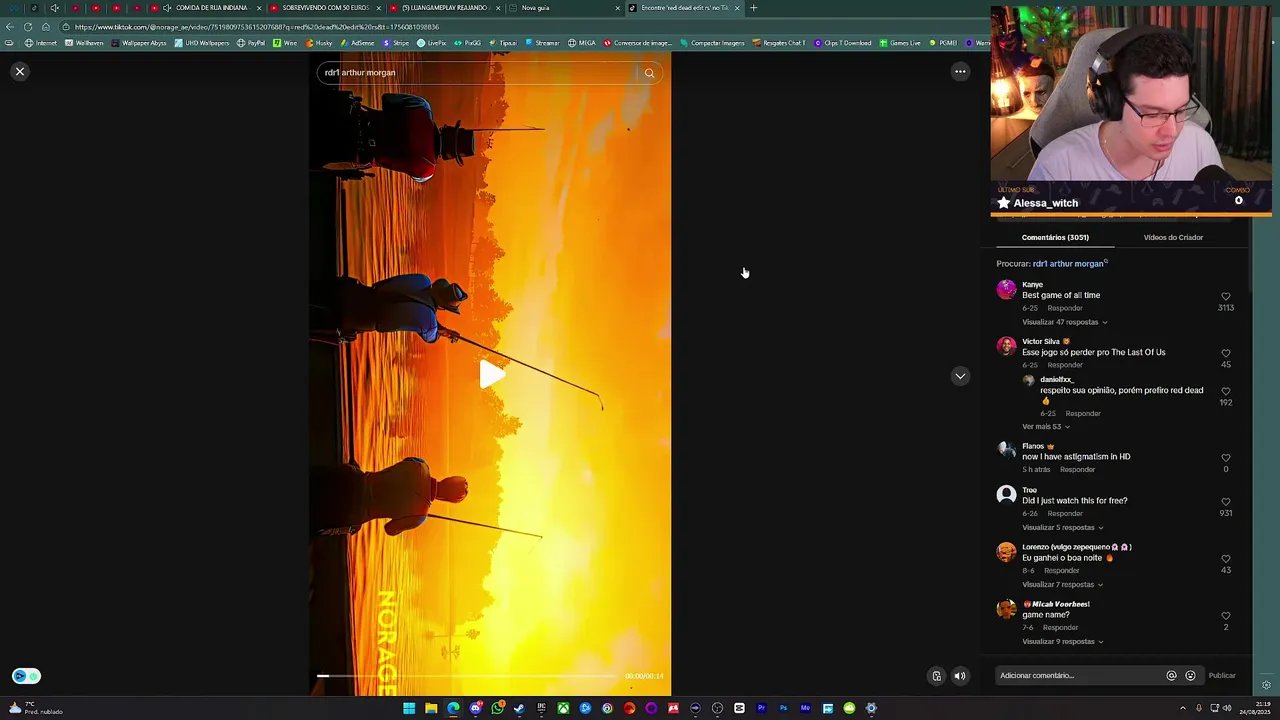Viewport: 1280px width, 720px height.
Task: Play the video with the center play button
Action: [x=491, y=375]
